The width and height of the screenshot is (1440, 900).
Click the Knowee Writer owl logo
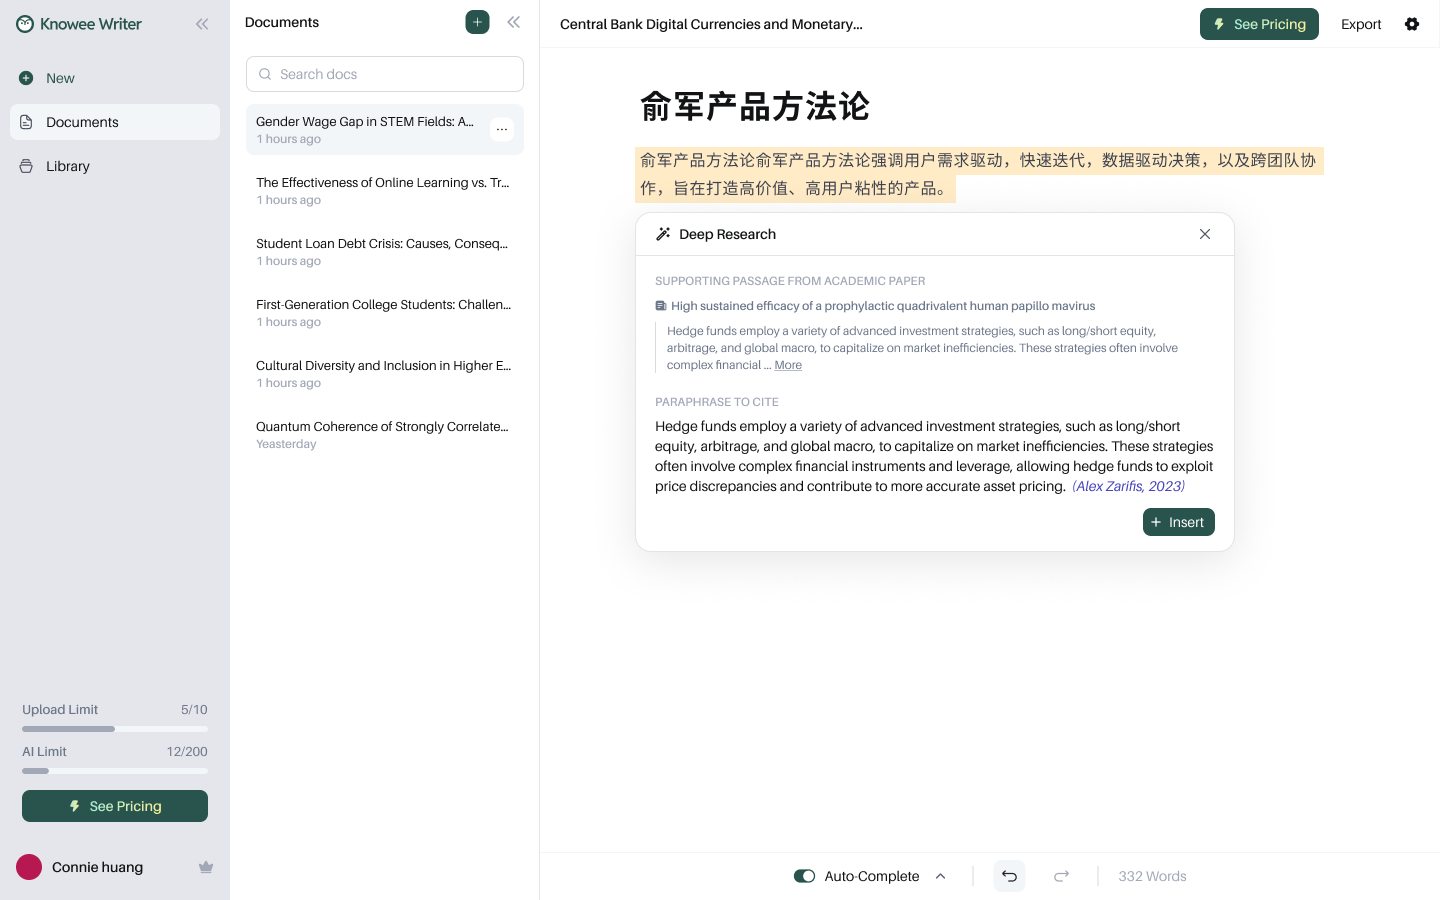click(x=25, y=24)
